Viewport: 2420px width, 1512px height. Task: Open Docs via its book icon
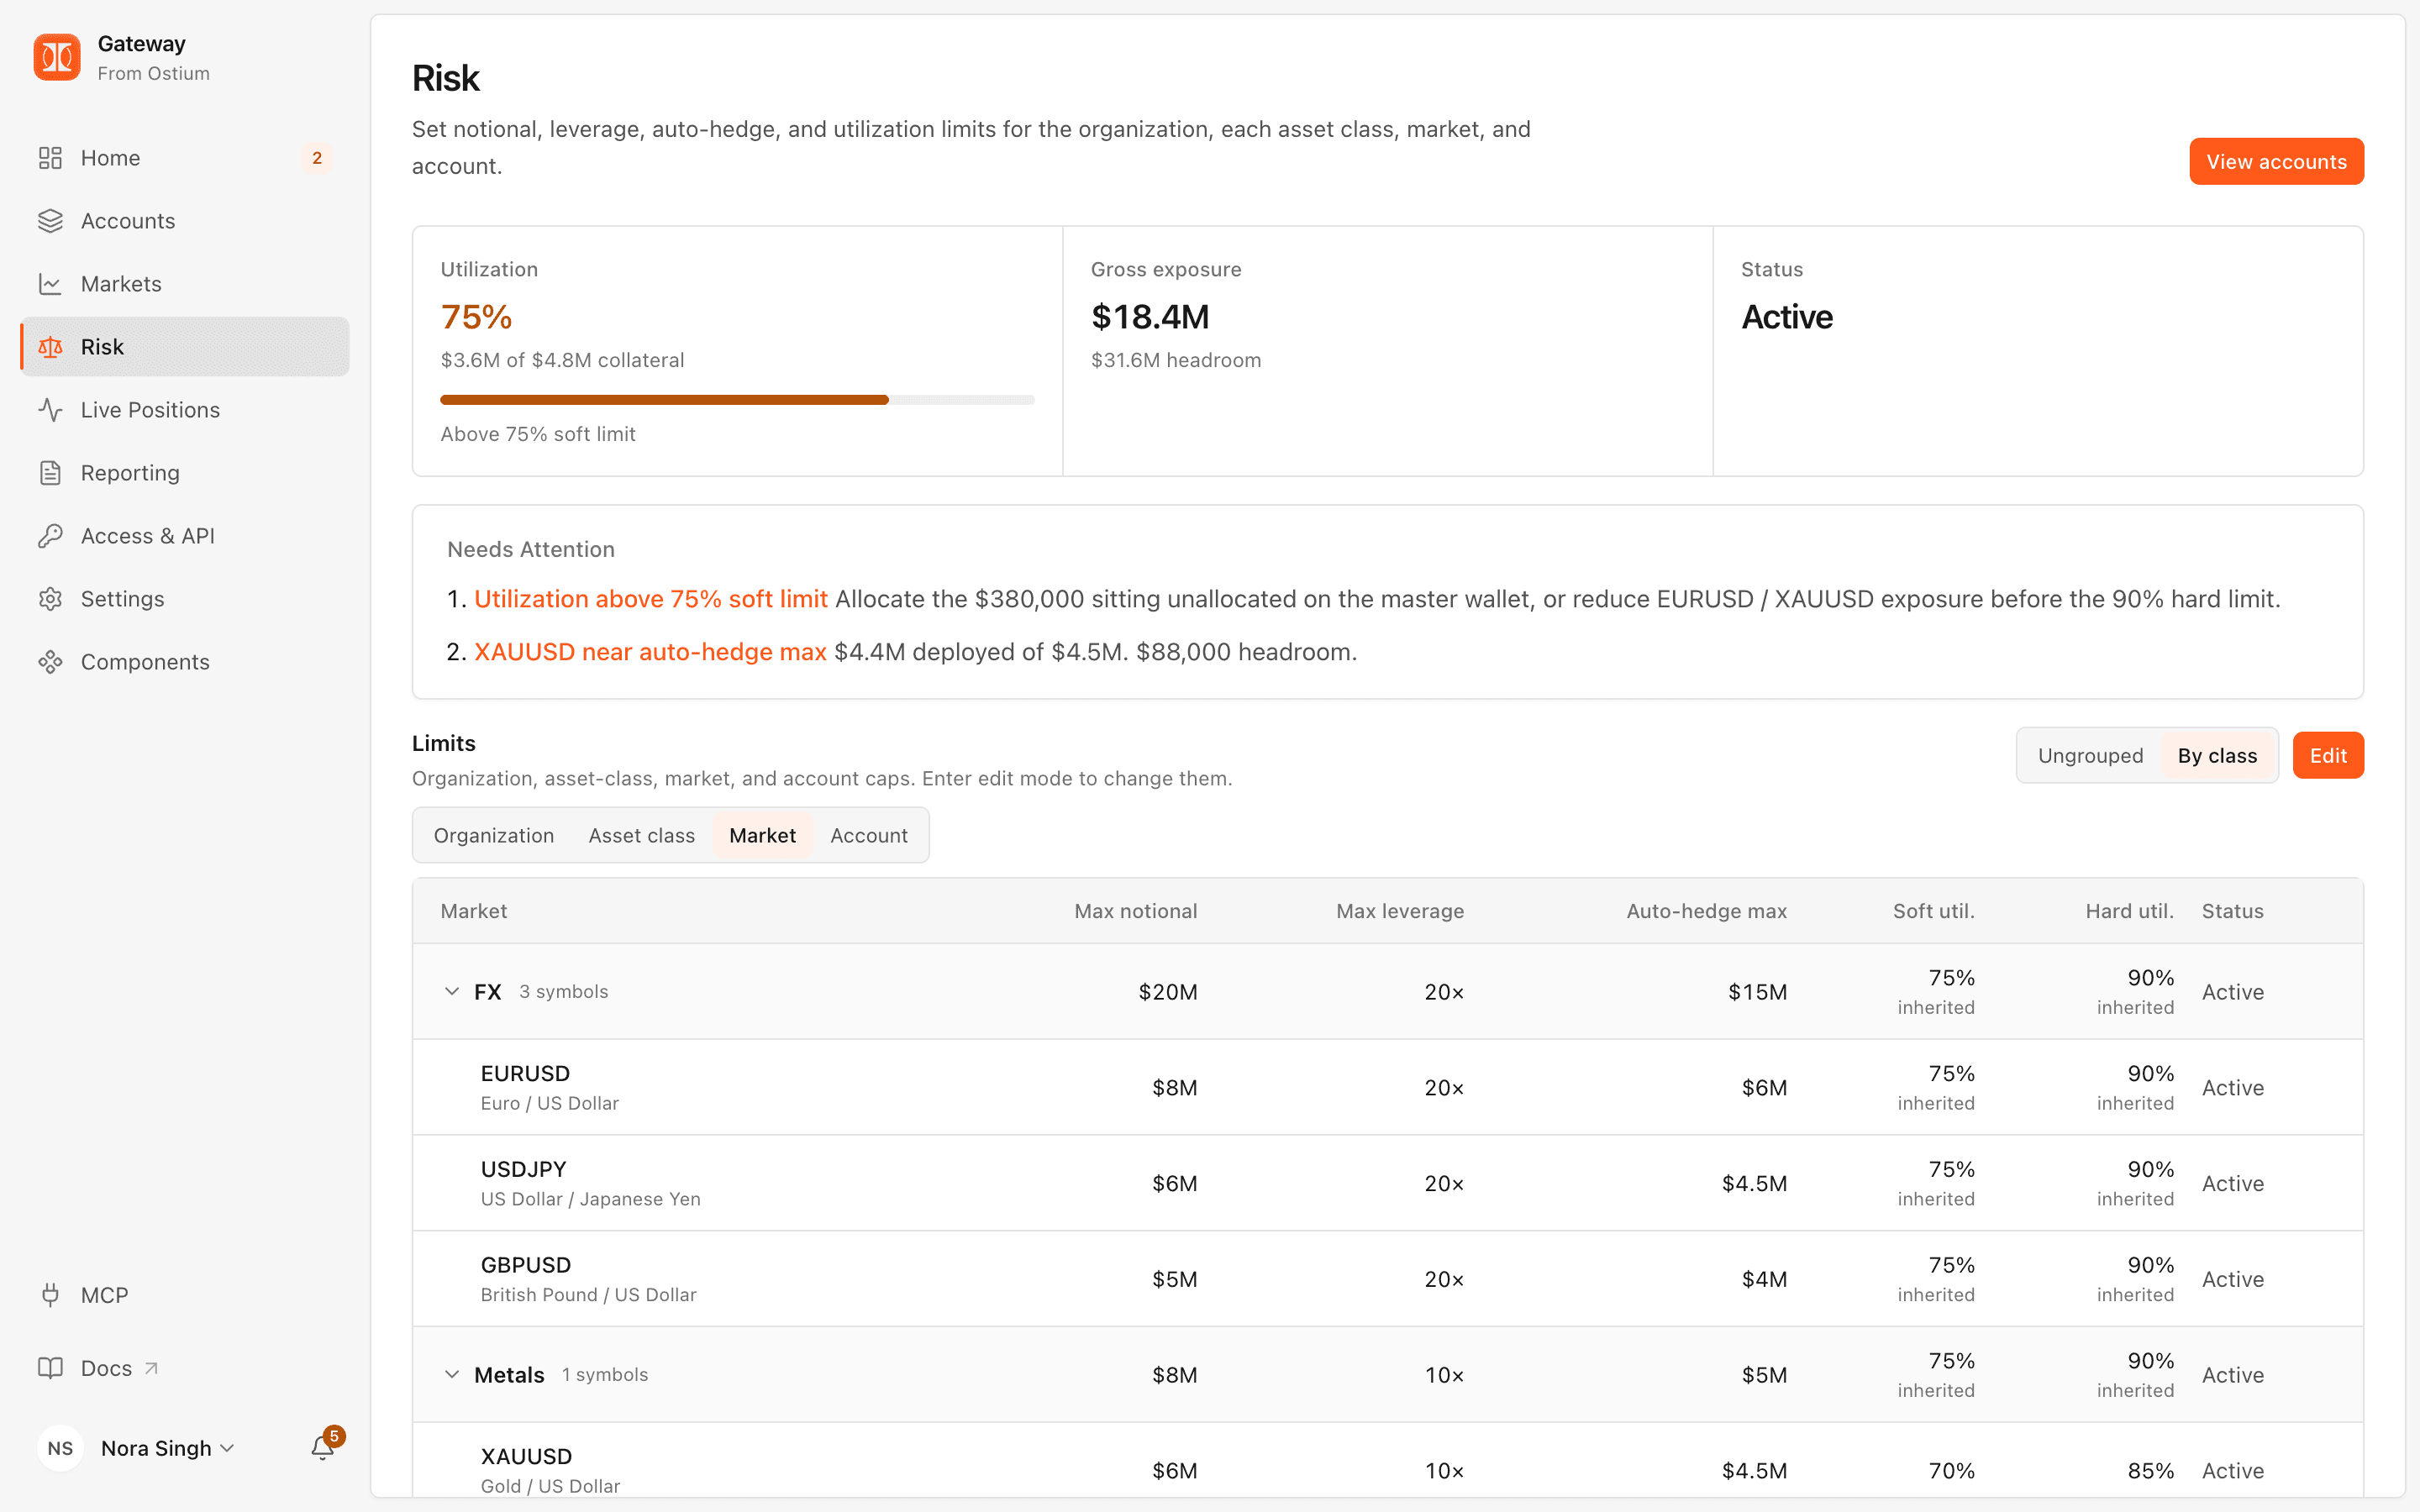click(x=50, y=1368)
